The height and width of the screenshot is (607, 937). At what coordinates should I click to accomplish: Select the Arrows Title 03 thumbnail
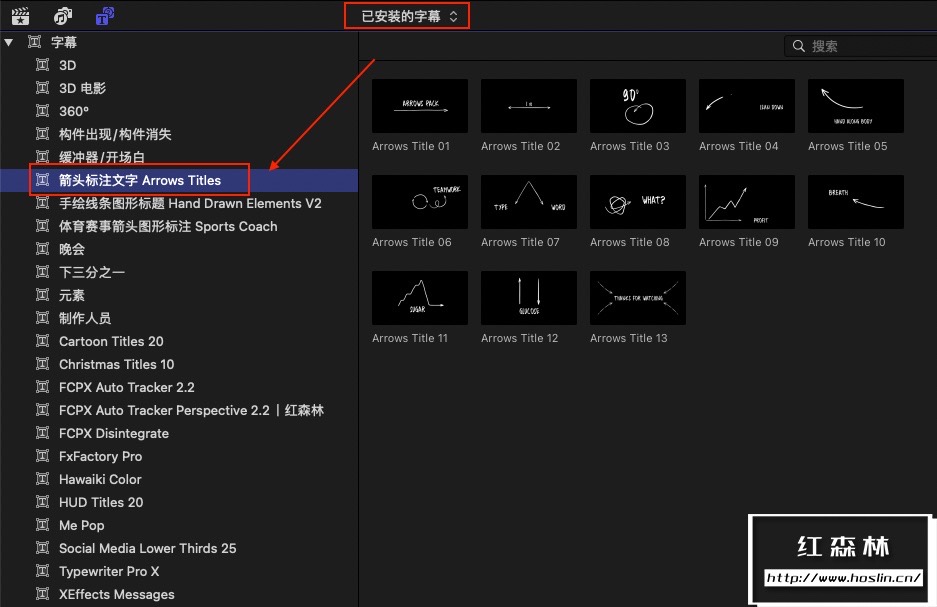[638, 106]
